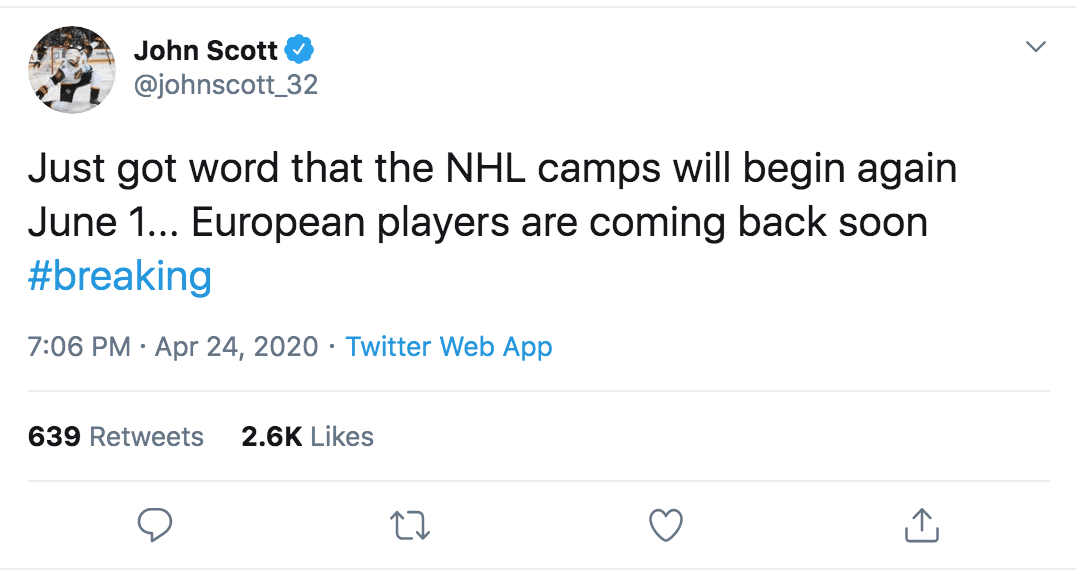Retweet using the arrows icon
The width and height of the screenshot is (1076, 570).
(x=411, y=524)
